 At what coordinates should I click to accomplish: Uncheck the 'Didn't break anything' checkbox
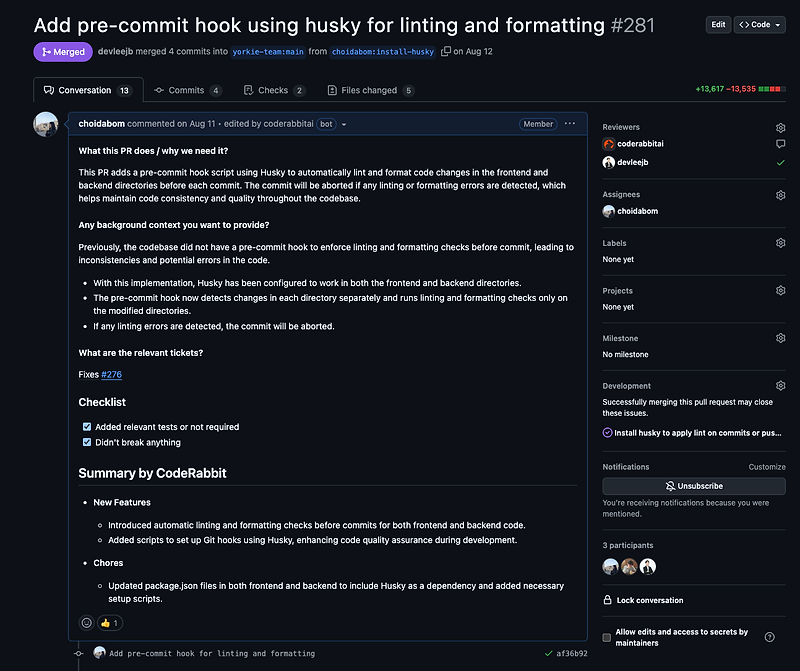(x=86, y=442)
